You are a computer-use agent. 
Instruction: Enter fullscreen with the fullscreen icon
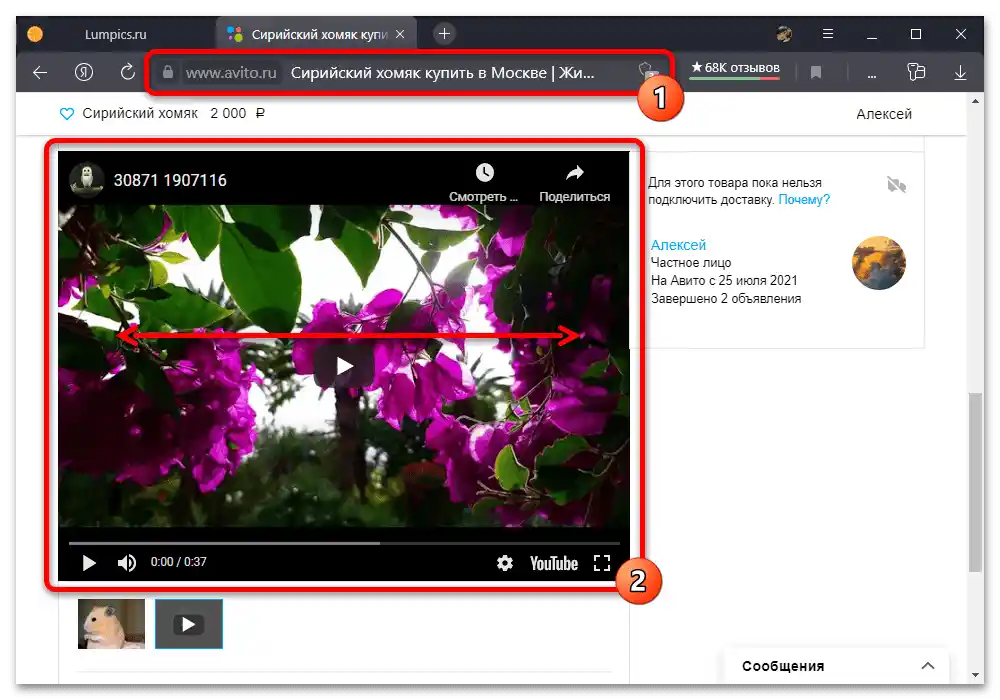(x=601, y=563)
